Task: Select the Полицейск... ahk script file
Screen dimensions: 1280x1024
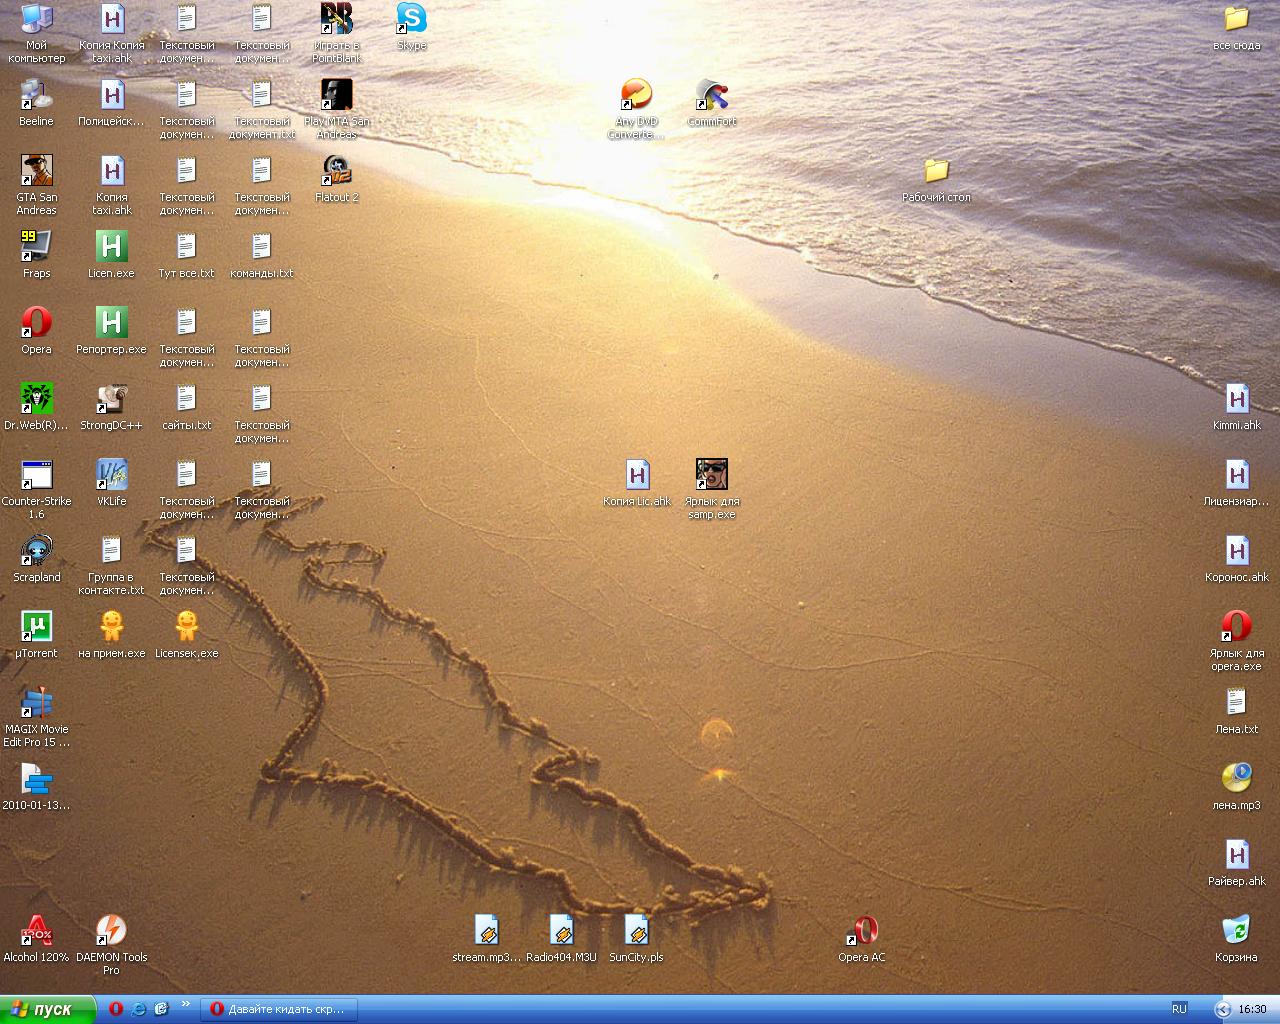Action: [x=112, y=103]
